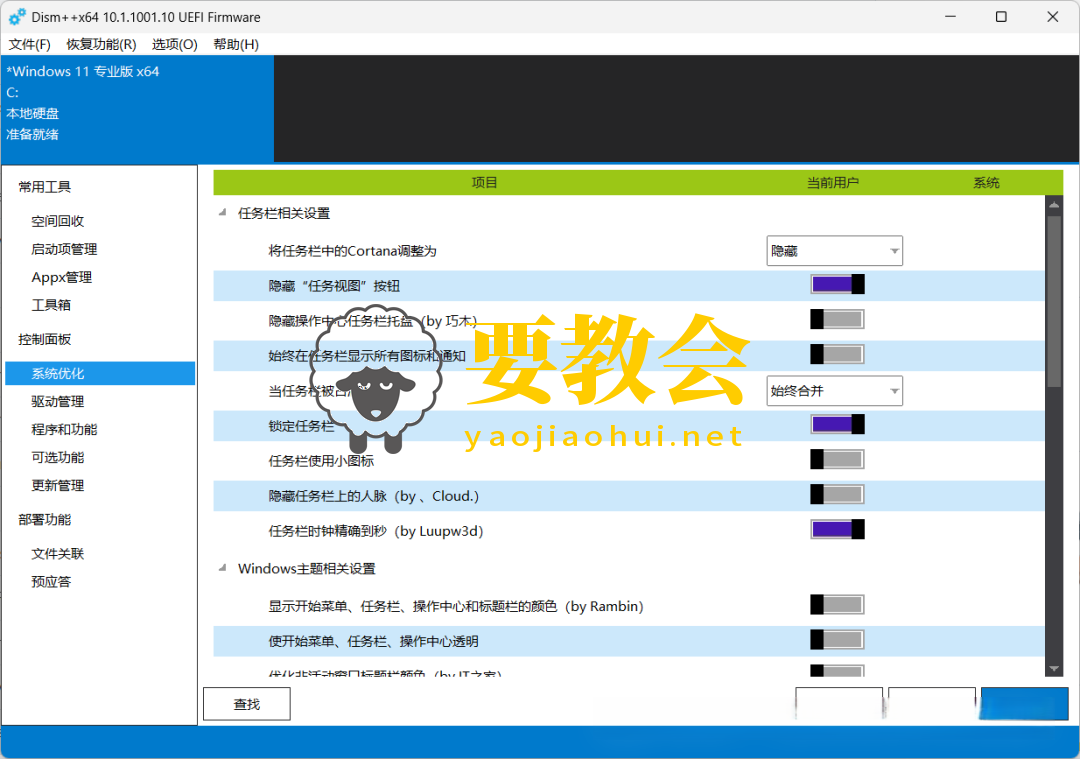The image size is (1080, 759).
Task: Click the 隐藏任务栏上的人脉 row label
Action: [373, 496]
